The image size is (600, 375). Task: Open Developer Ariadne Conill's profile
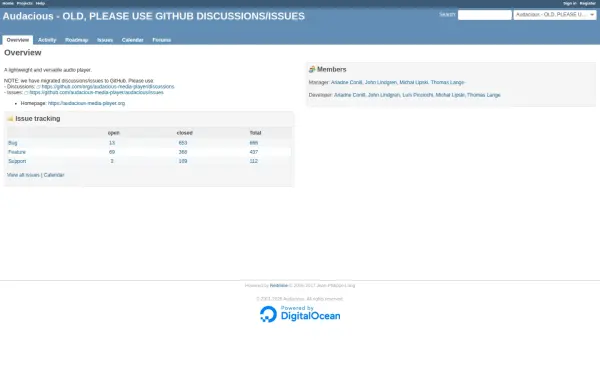(349, 95)
